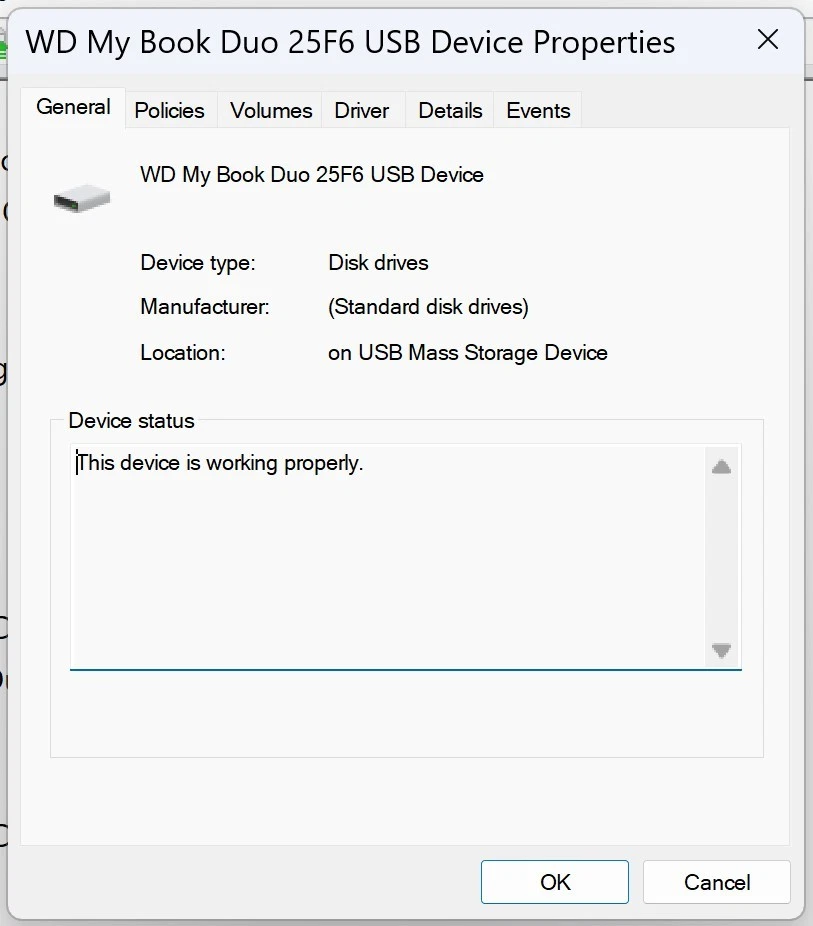Image resolution: width=813 pixels, height=926 pixels.
Task: Click the scrollbar up arrow
Action: 720,465
